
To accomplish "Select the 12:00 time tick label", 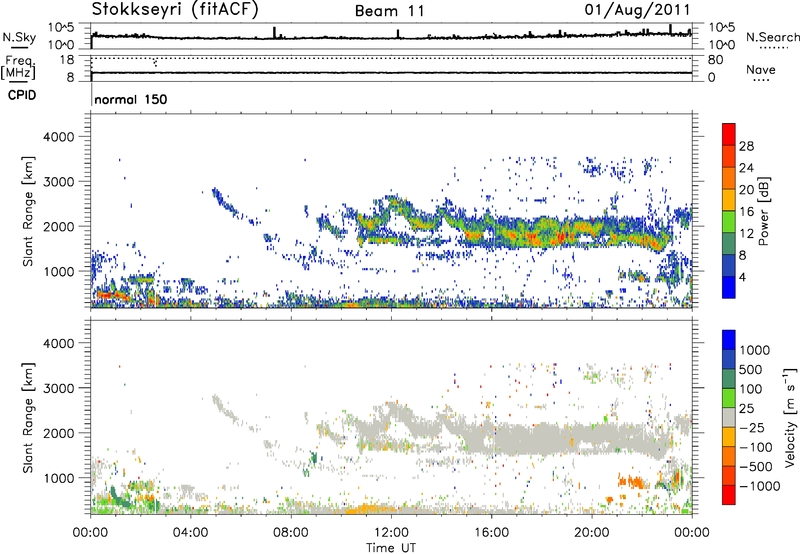I will pos(391,533).
